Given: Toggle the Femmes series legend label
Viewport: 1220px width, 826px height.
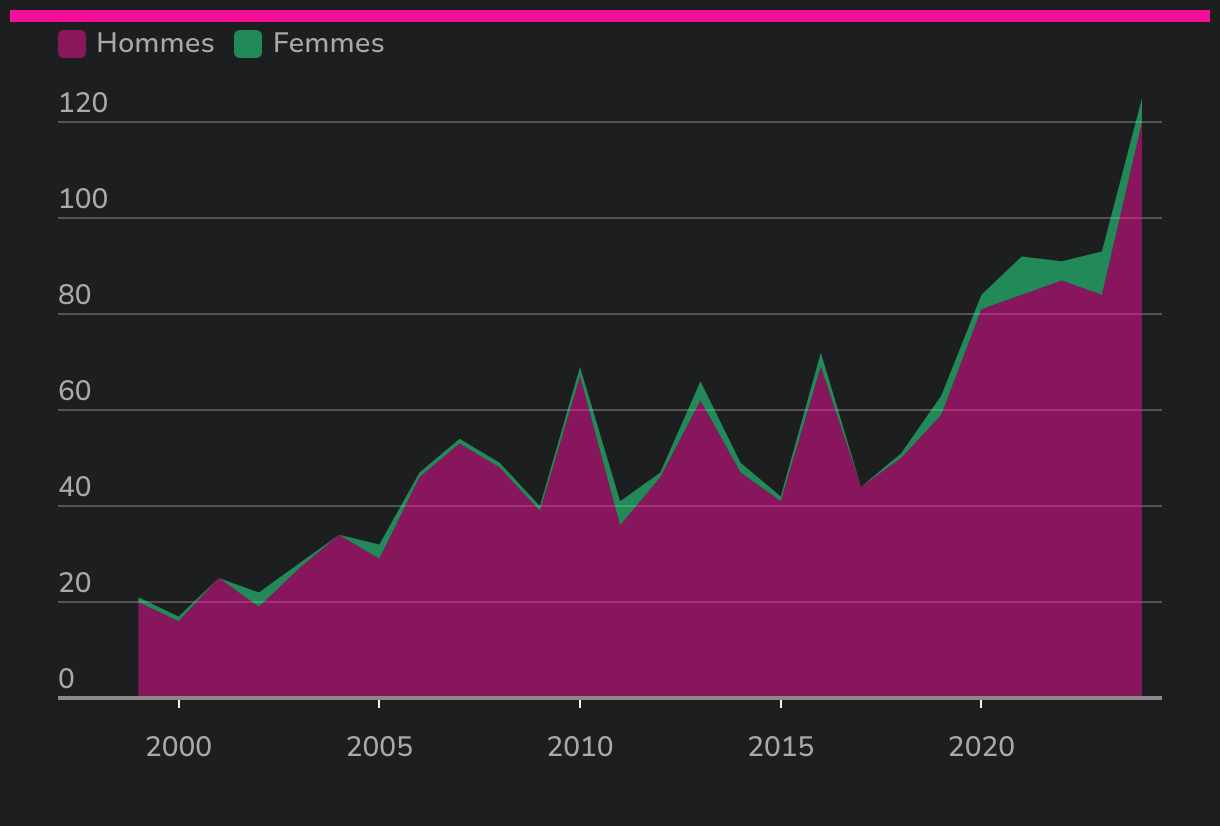Looking at the screenshot, I should [328, 44].
